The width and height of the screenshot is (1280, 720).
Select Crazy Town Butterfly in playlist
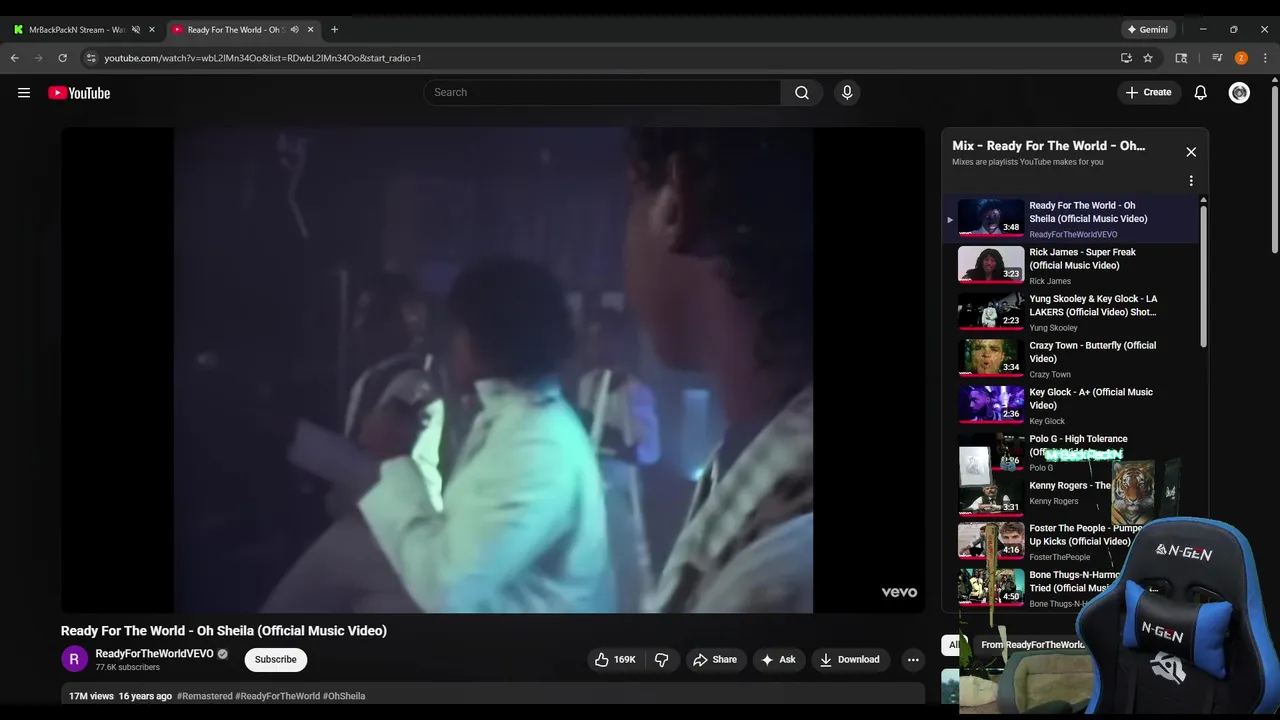[1070, 359]
